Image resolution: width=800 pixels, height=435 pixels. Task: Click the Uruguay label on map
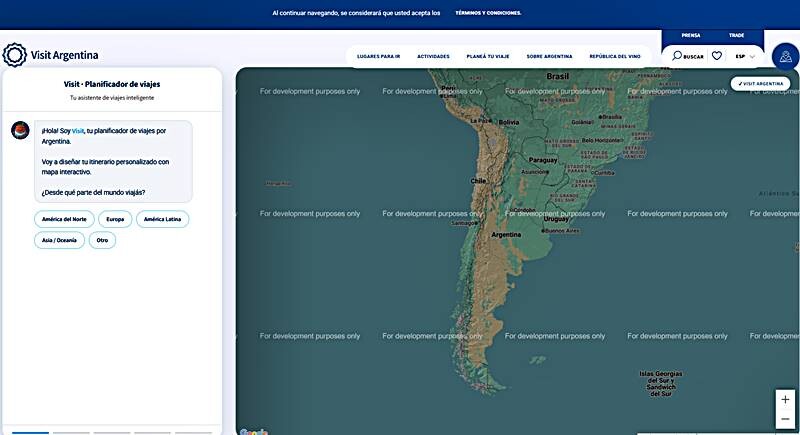point(556,219)
